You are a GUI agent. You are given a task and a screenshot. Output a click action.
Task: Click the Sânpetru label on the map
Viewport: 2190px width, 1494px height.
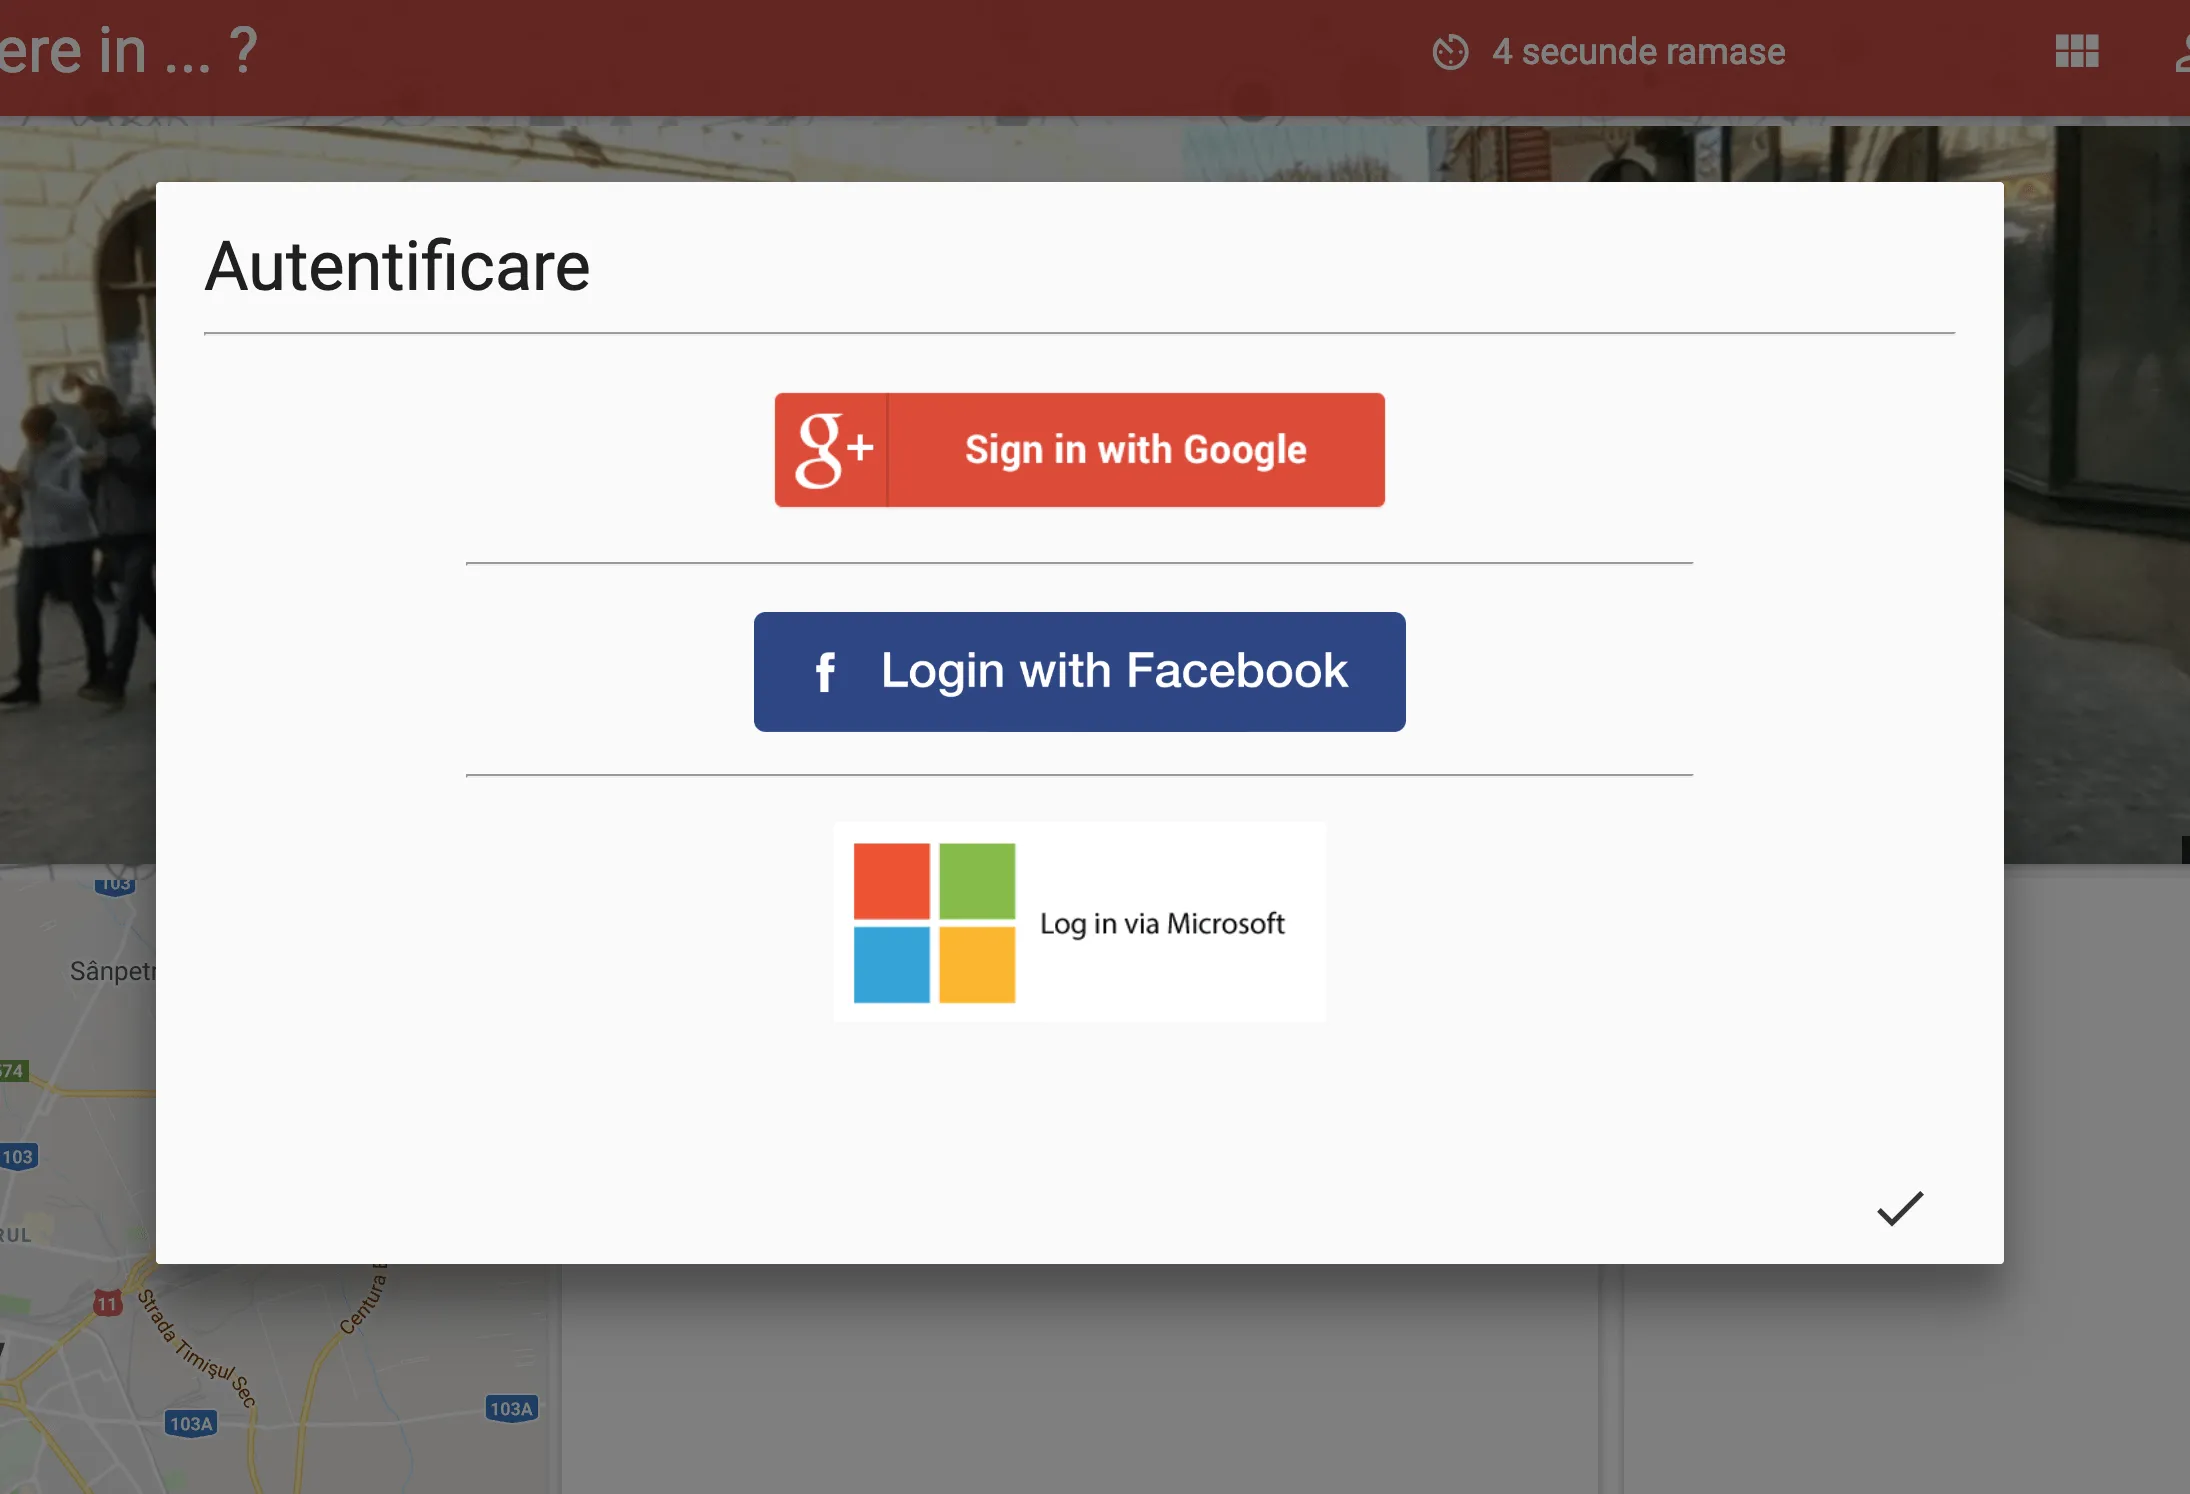coord(112,971)
